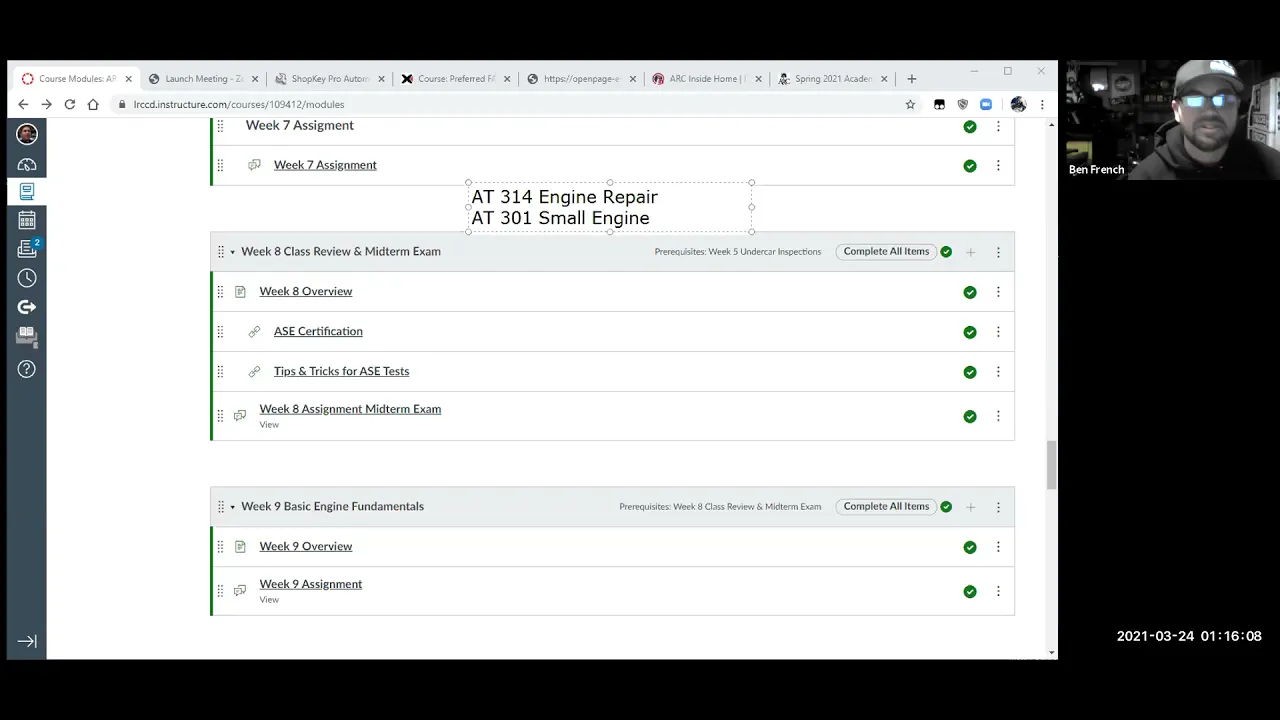Toggle publish check for Week 7 Assignment item
Image resolution: width=1280 pixels, height=720 pixels.
pyautogui.click(x=970, y=166)
